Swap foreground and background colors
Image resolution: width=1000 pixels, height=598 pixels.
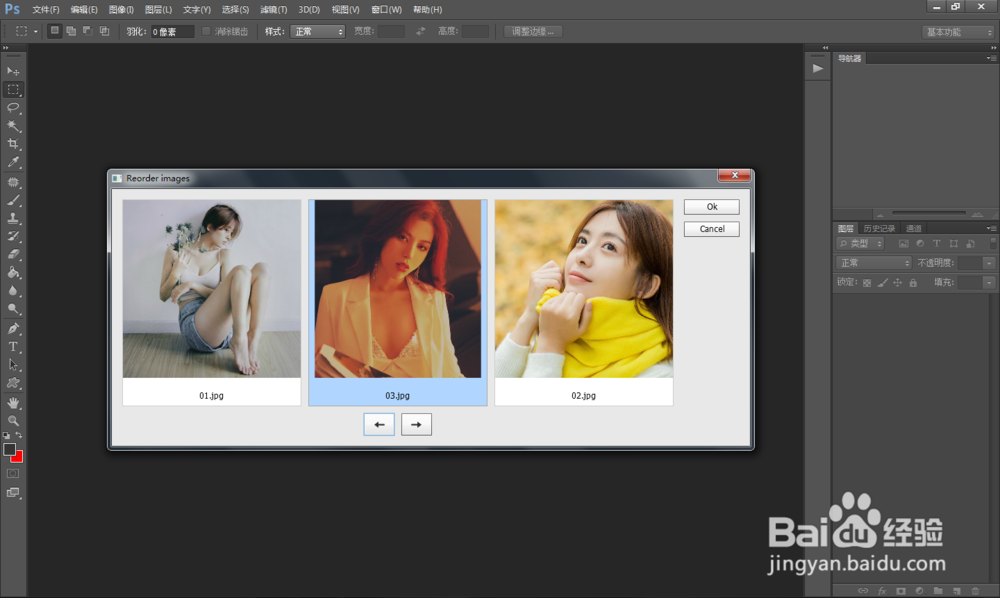click(19, 435)
